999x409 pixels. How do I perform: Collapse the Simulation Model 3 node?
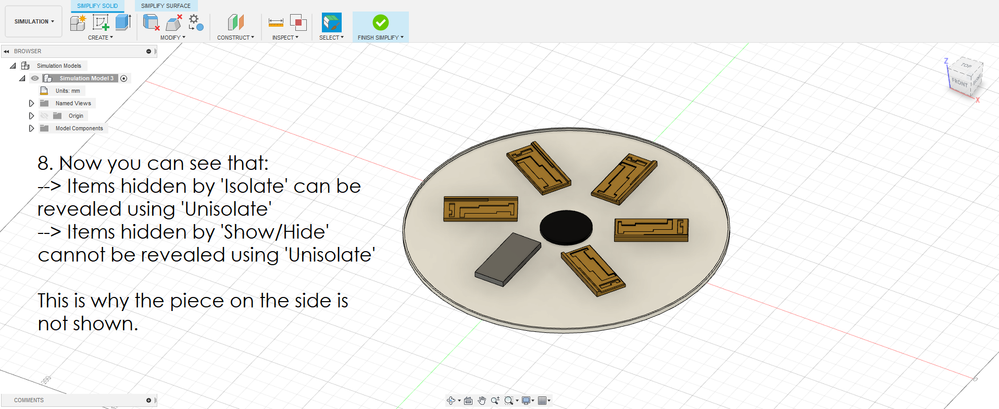tap(22, 78)
